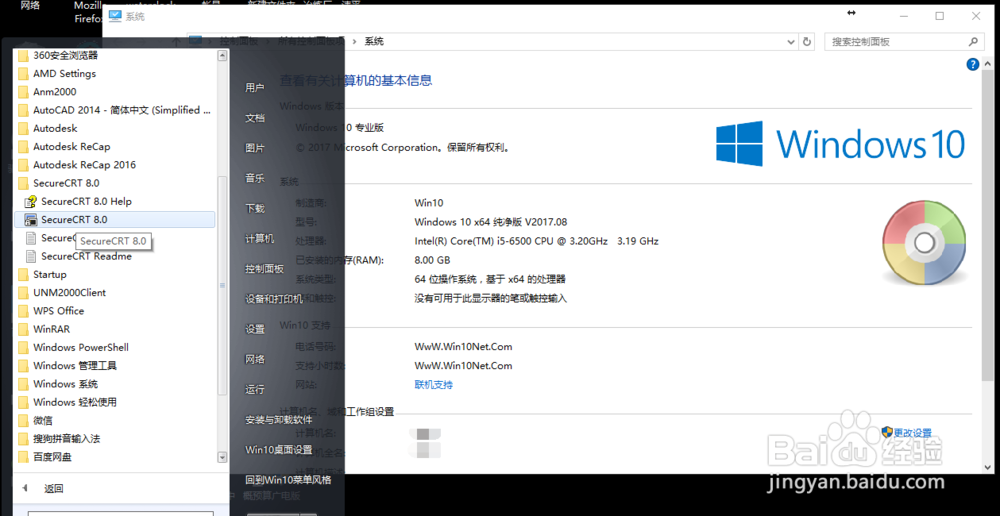Image resolution: width=1000 pixels, height=516 pixels.
Task: Click the 联机支持 link
Action: point(434,385)
